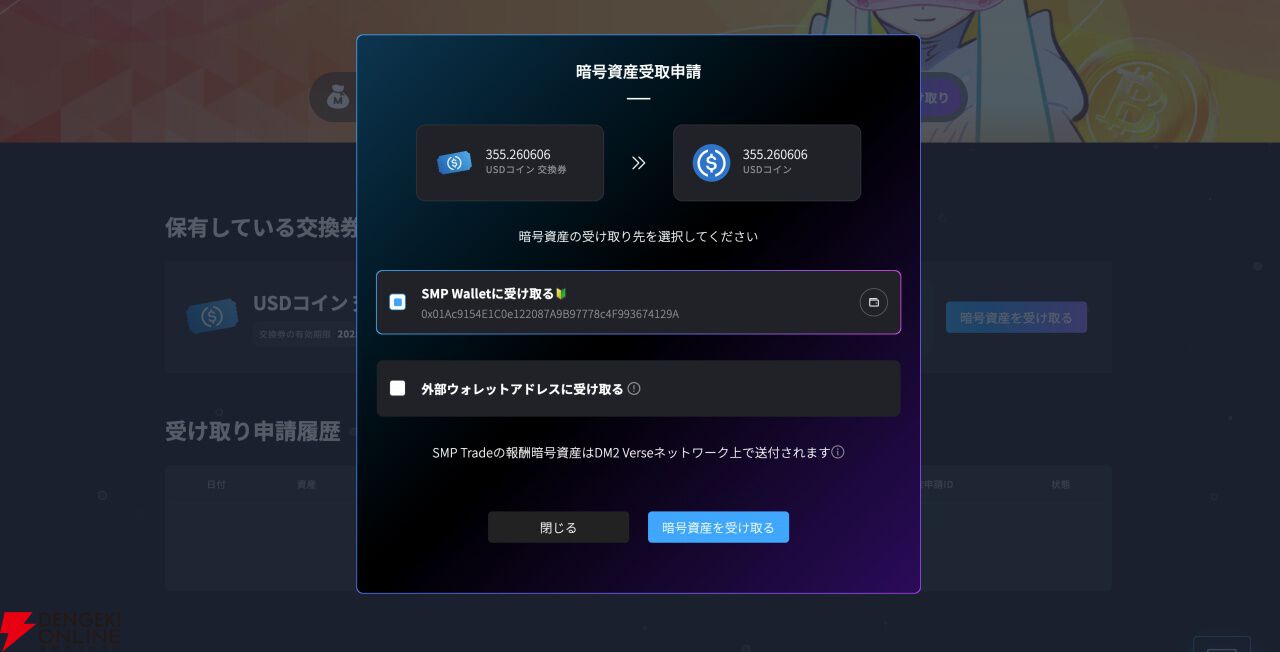The image size is (1280, 652).
Task: Click the blue USD Coin logo
Action: click(711, 163)
